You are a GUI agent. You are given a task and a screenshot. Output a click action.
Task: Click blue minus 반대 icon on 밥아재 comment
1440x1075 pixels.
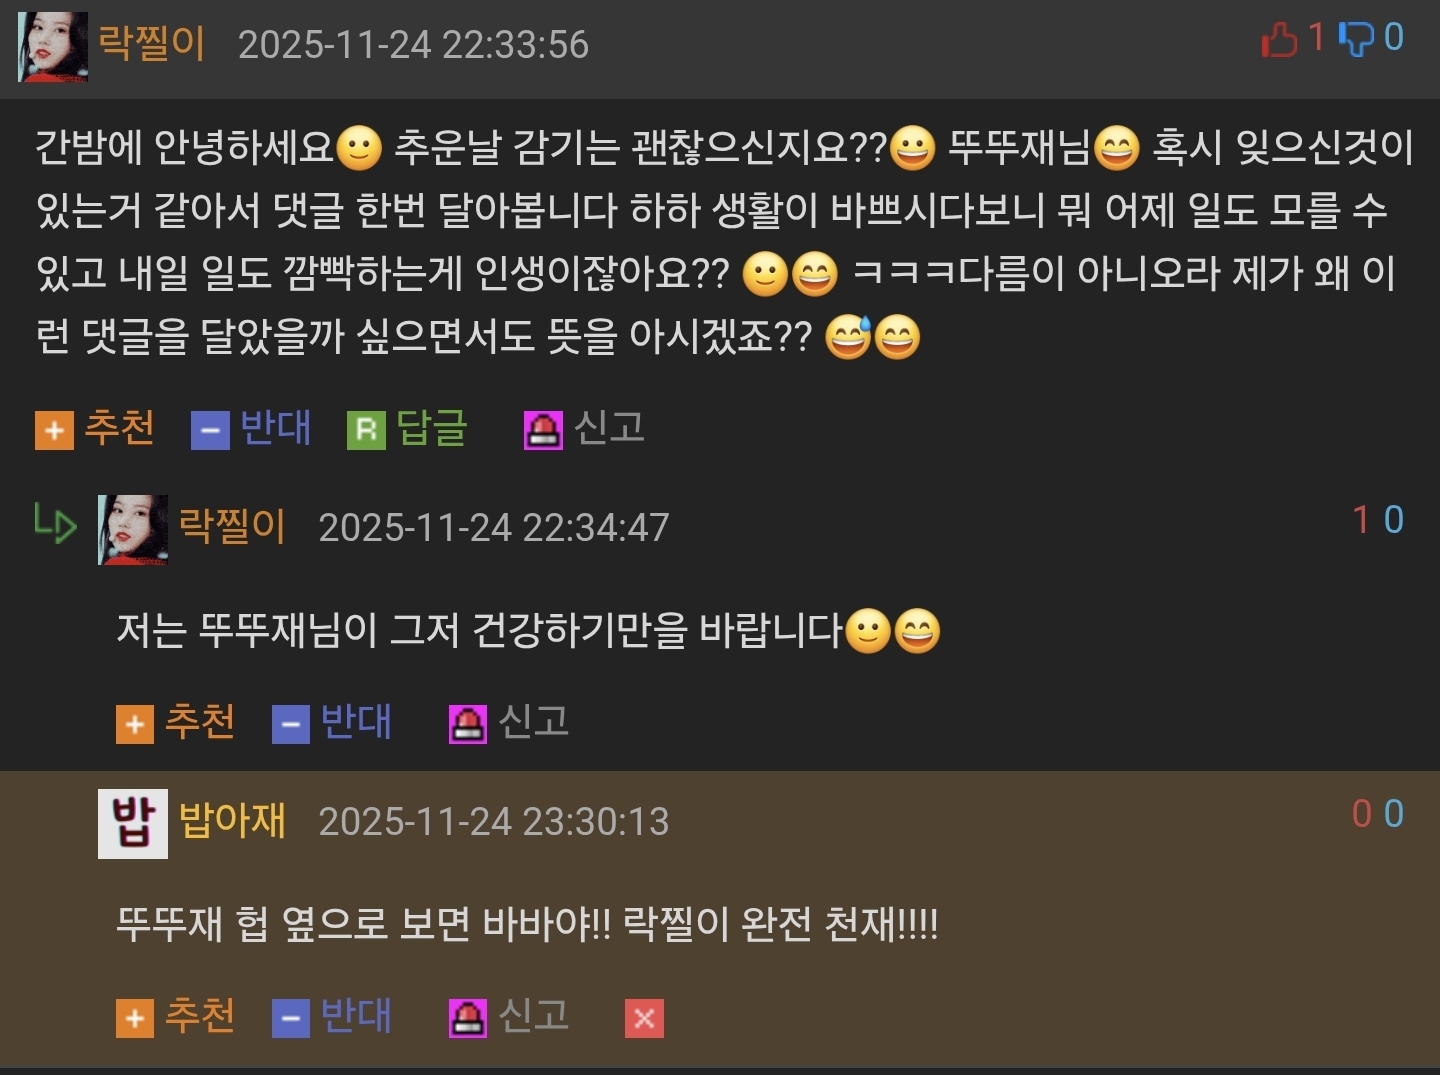click(291, 1018)
